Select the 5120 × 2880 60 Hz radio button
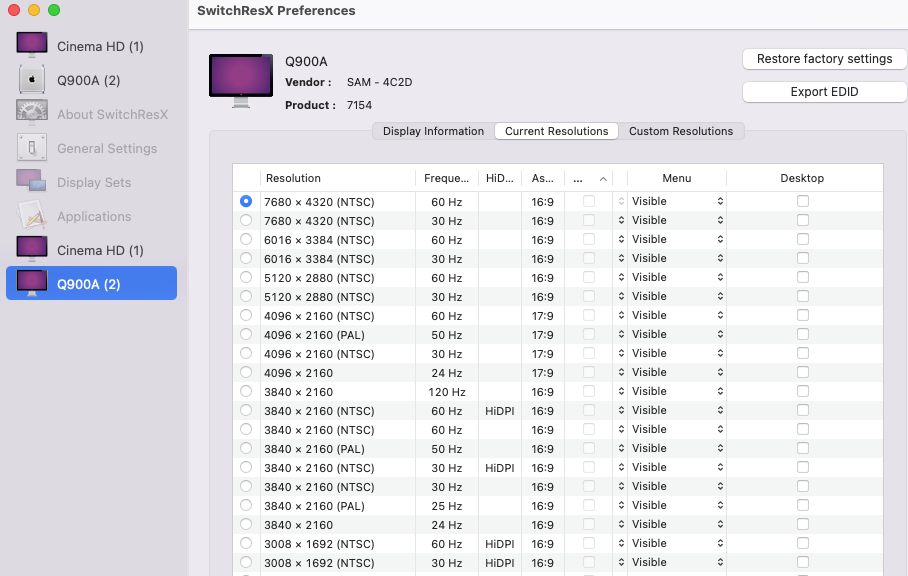Image resolution: width=908 pixels, height=576 pixels. coord(246,277)
